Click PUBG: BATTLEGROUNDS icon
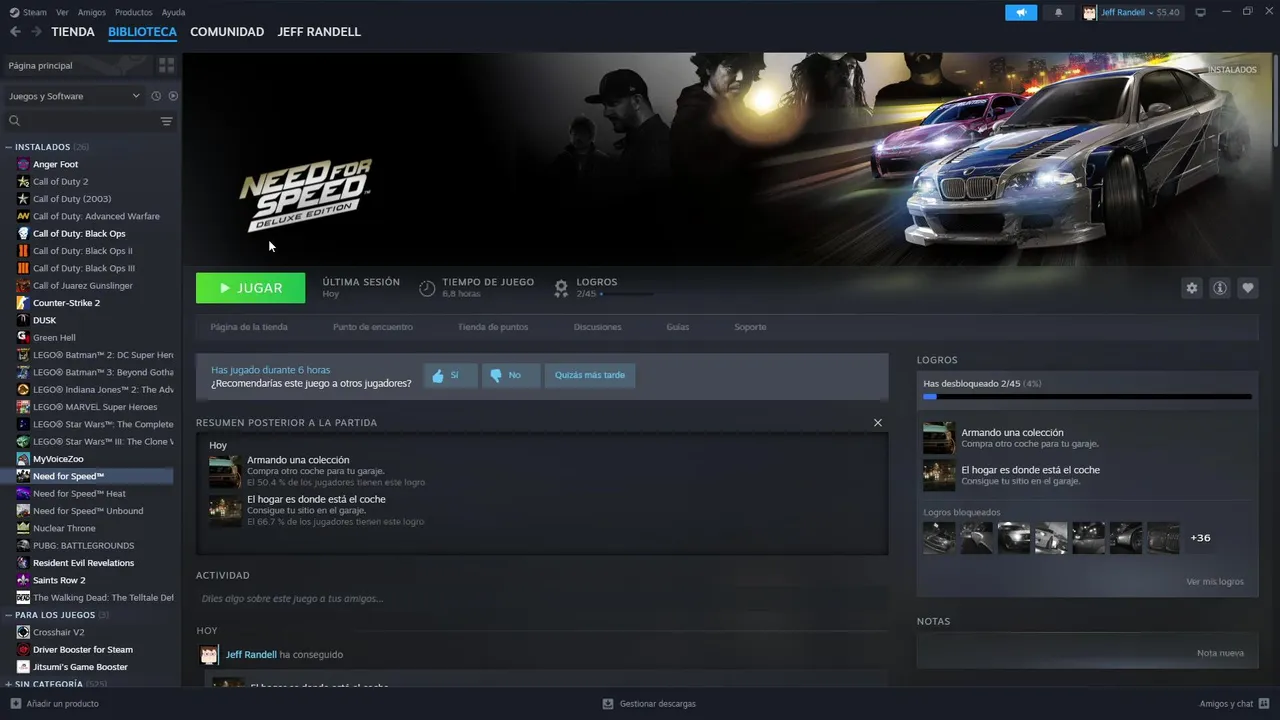The width and height of the screenshot is (1280, 720). pos(23,545)
